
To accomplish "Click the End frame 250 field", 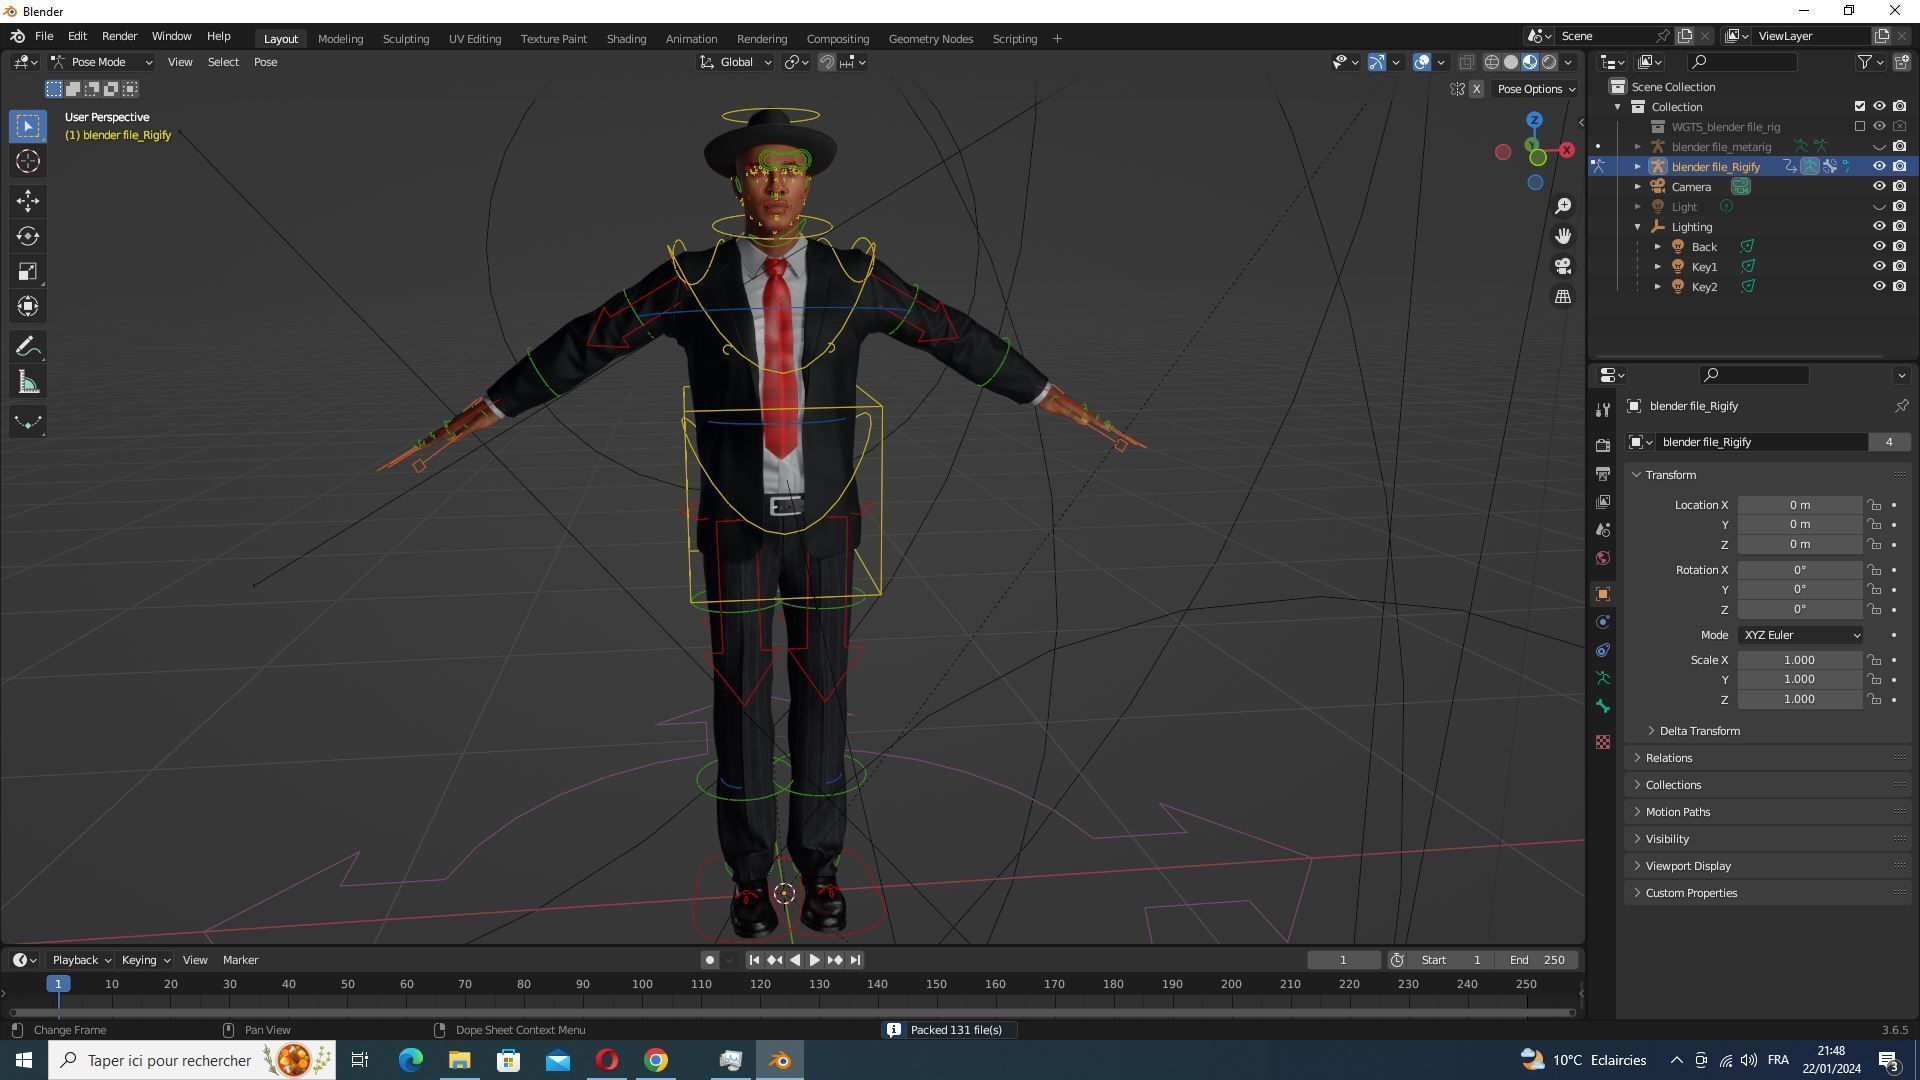I will (x=1538, y=960).
